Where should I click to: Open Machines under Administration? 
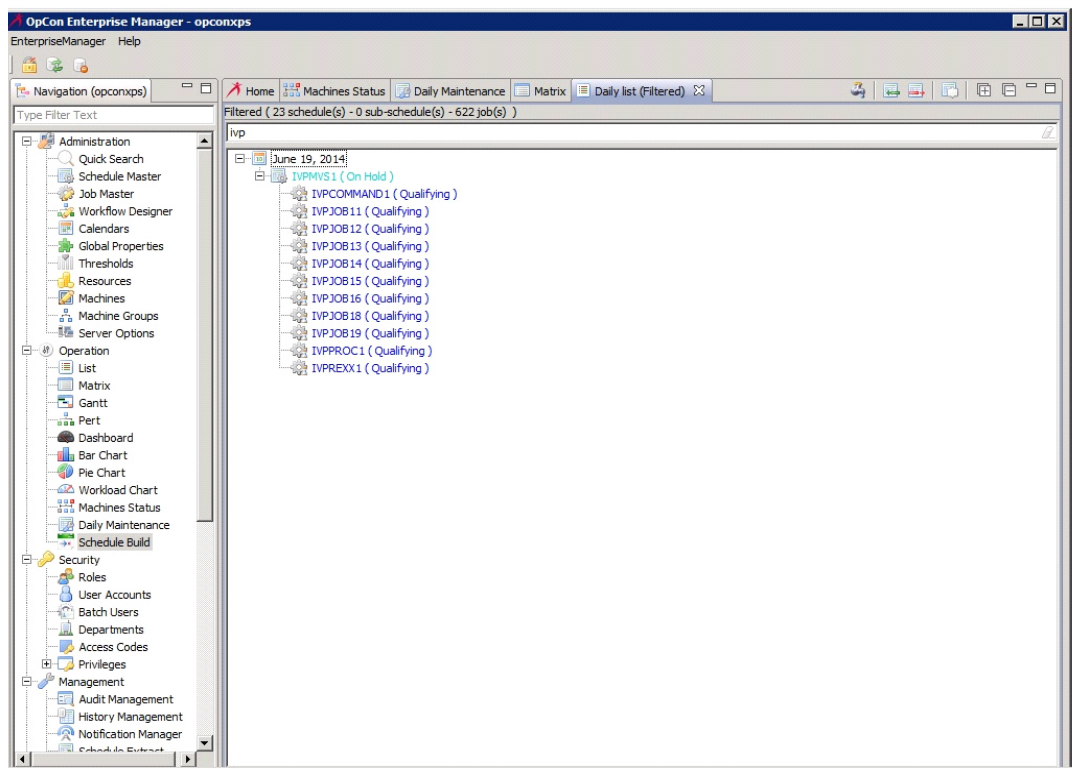[102, 298]
